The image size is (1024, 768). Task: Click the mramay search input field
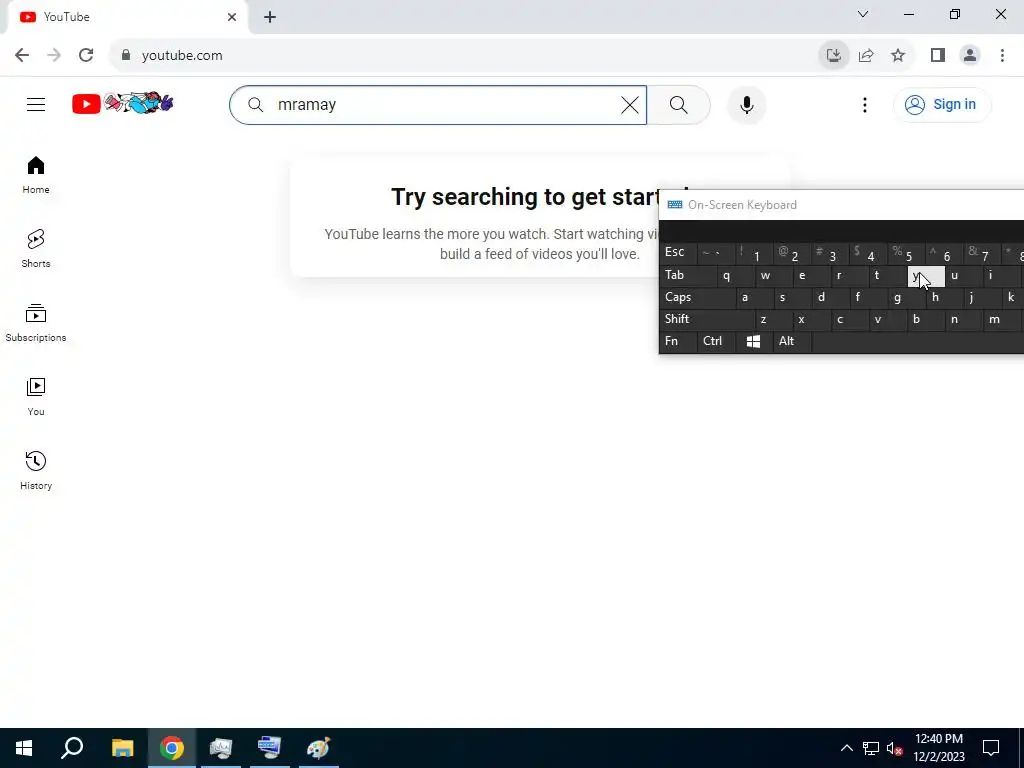click(x=438, y=104)
